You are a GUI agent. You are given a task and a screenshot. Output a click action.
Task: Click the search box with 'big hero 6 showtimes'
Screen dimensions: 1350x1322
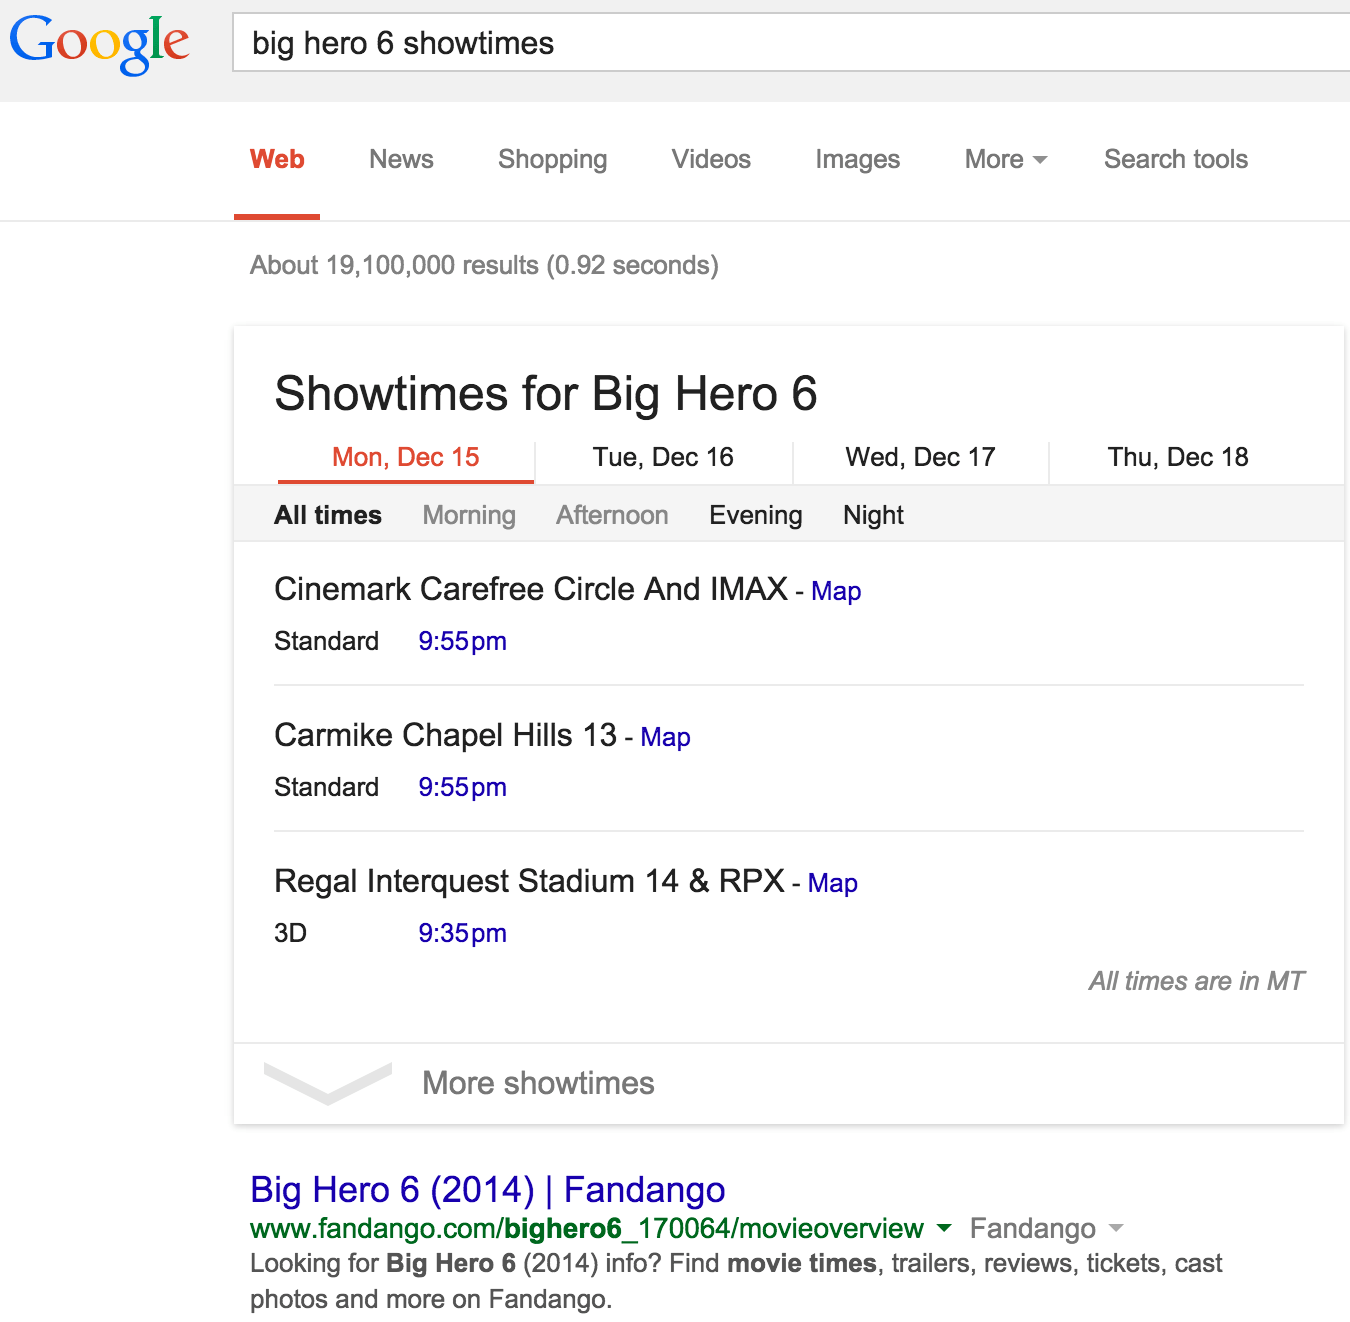(791, 43)
